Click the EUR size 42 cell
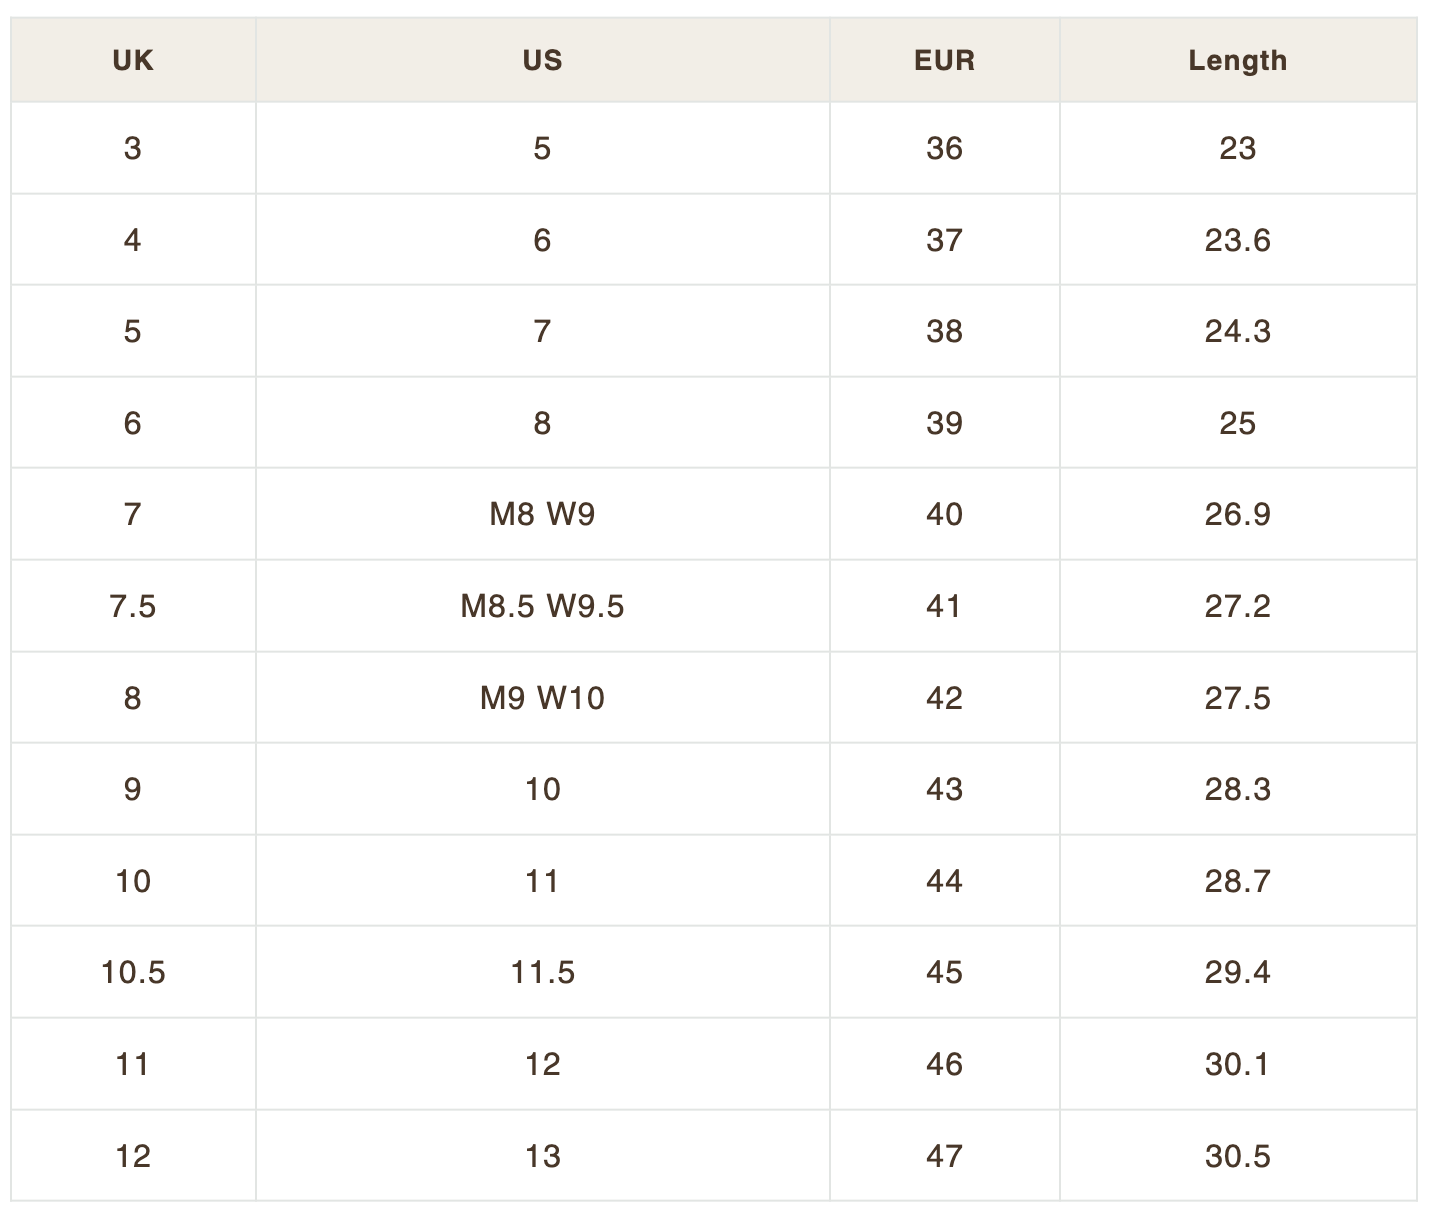 [x=945, y=697]
